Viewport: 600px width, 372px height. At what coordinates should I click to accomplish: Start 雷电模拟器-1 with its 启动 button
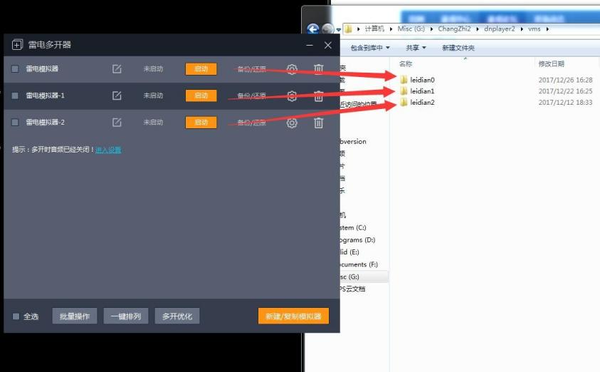pos(201,96)
